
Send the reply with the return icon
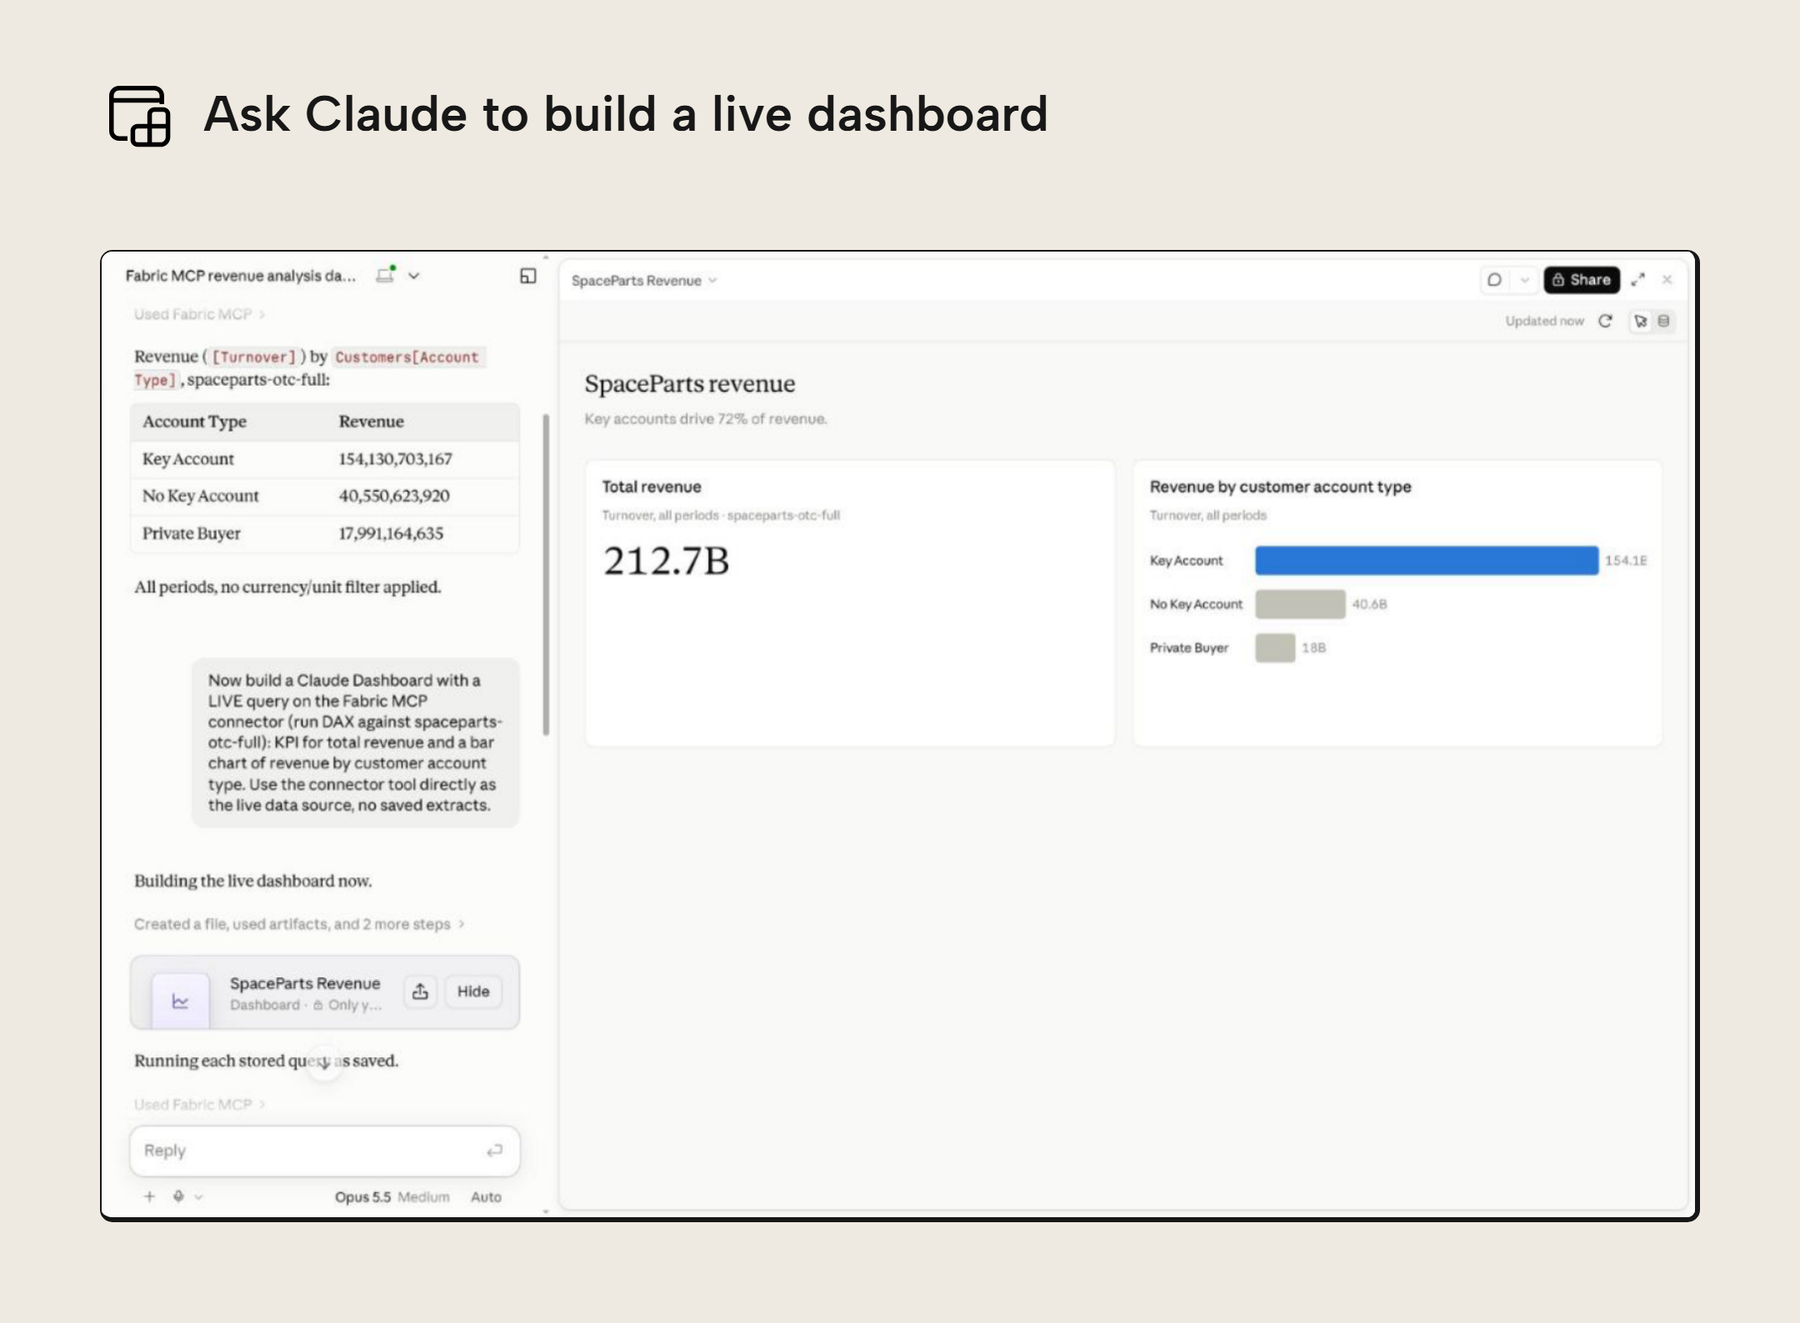494,1151
